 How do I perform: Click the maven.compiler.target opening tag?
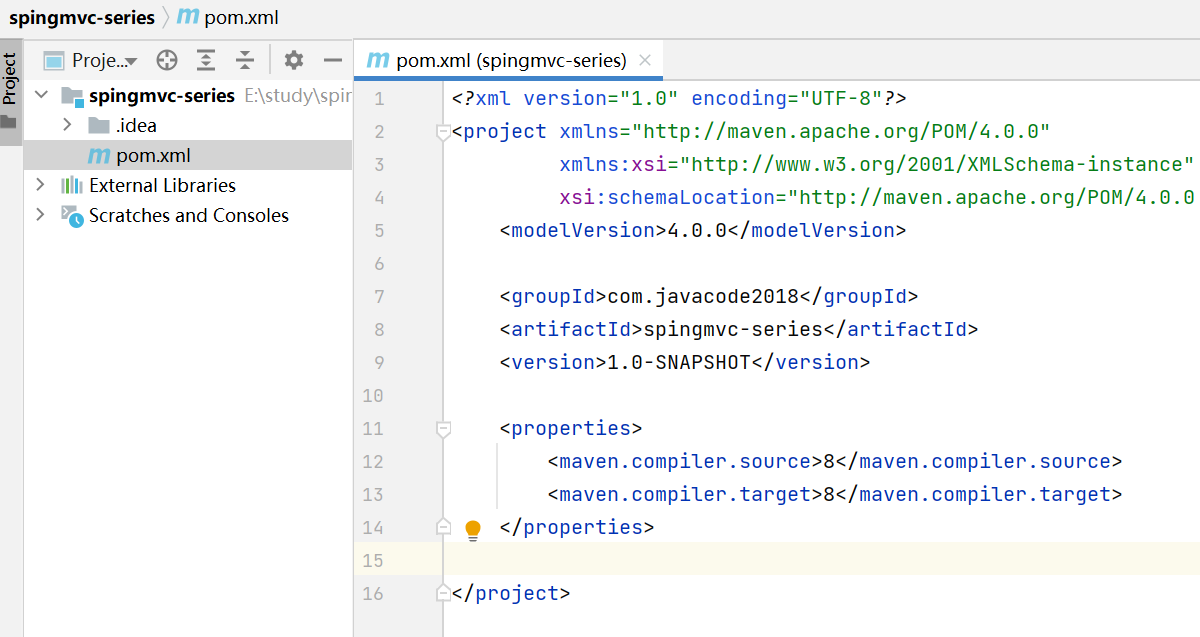(x=685, y=494)
